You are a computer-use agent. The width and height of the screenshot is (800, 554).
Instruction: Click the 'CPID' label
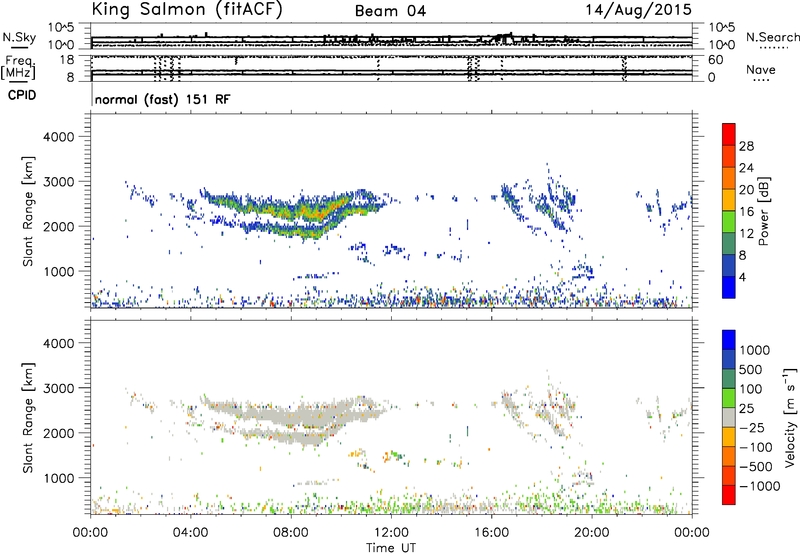22,95
